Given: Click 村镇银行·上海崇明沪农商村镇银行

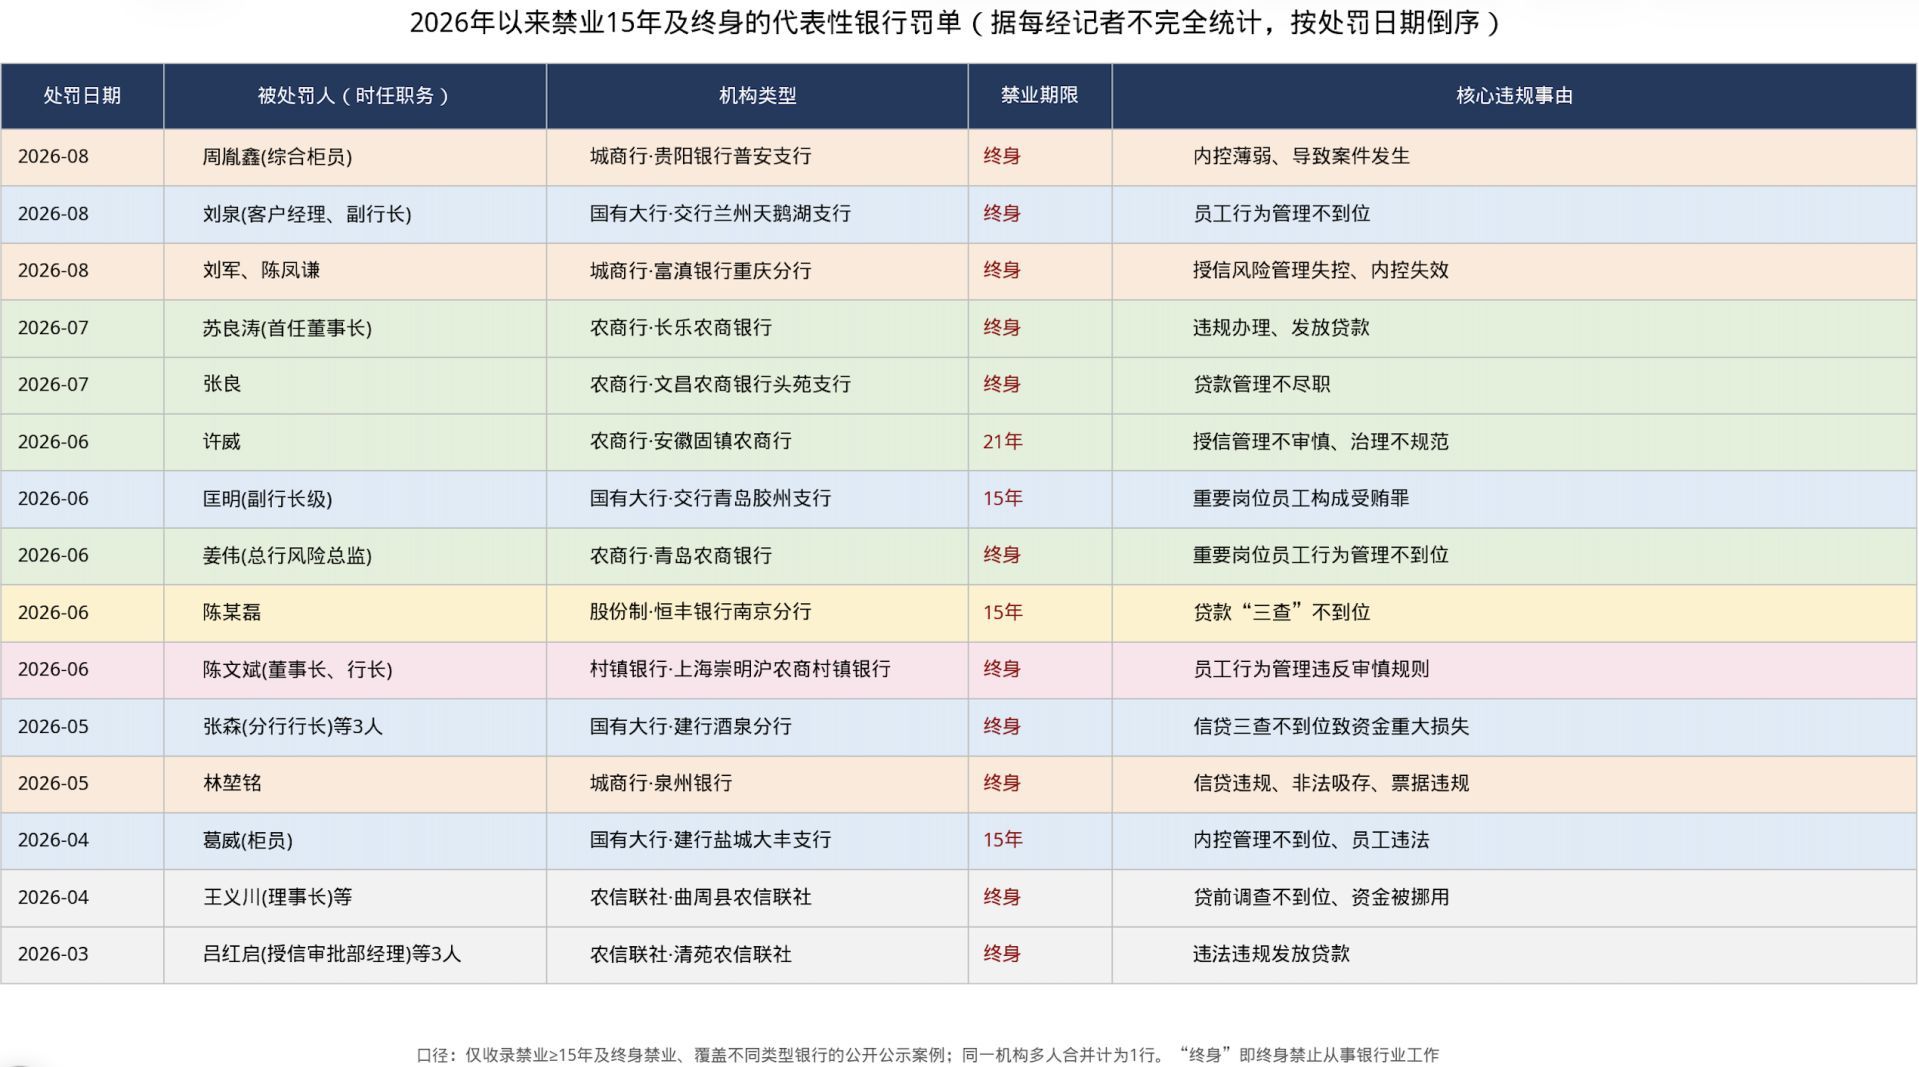Looking at the screenshot, I should click(740, 669).
